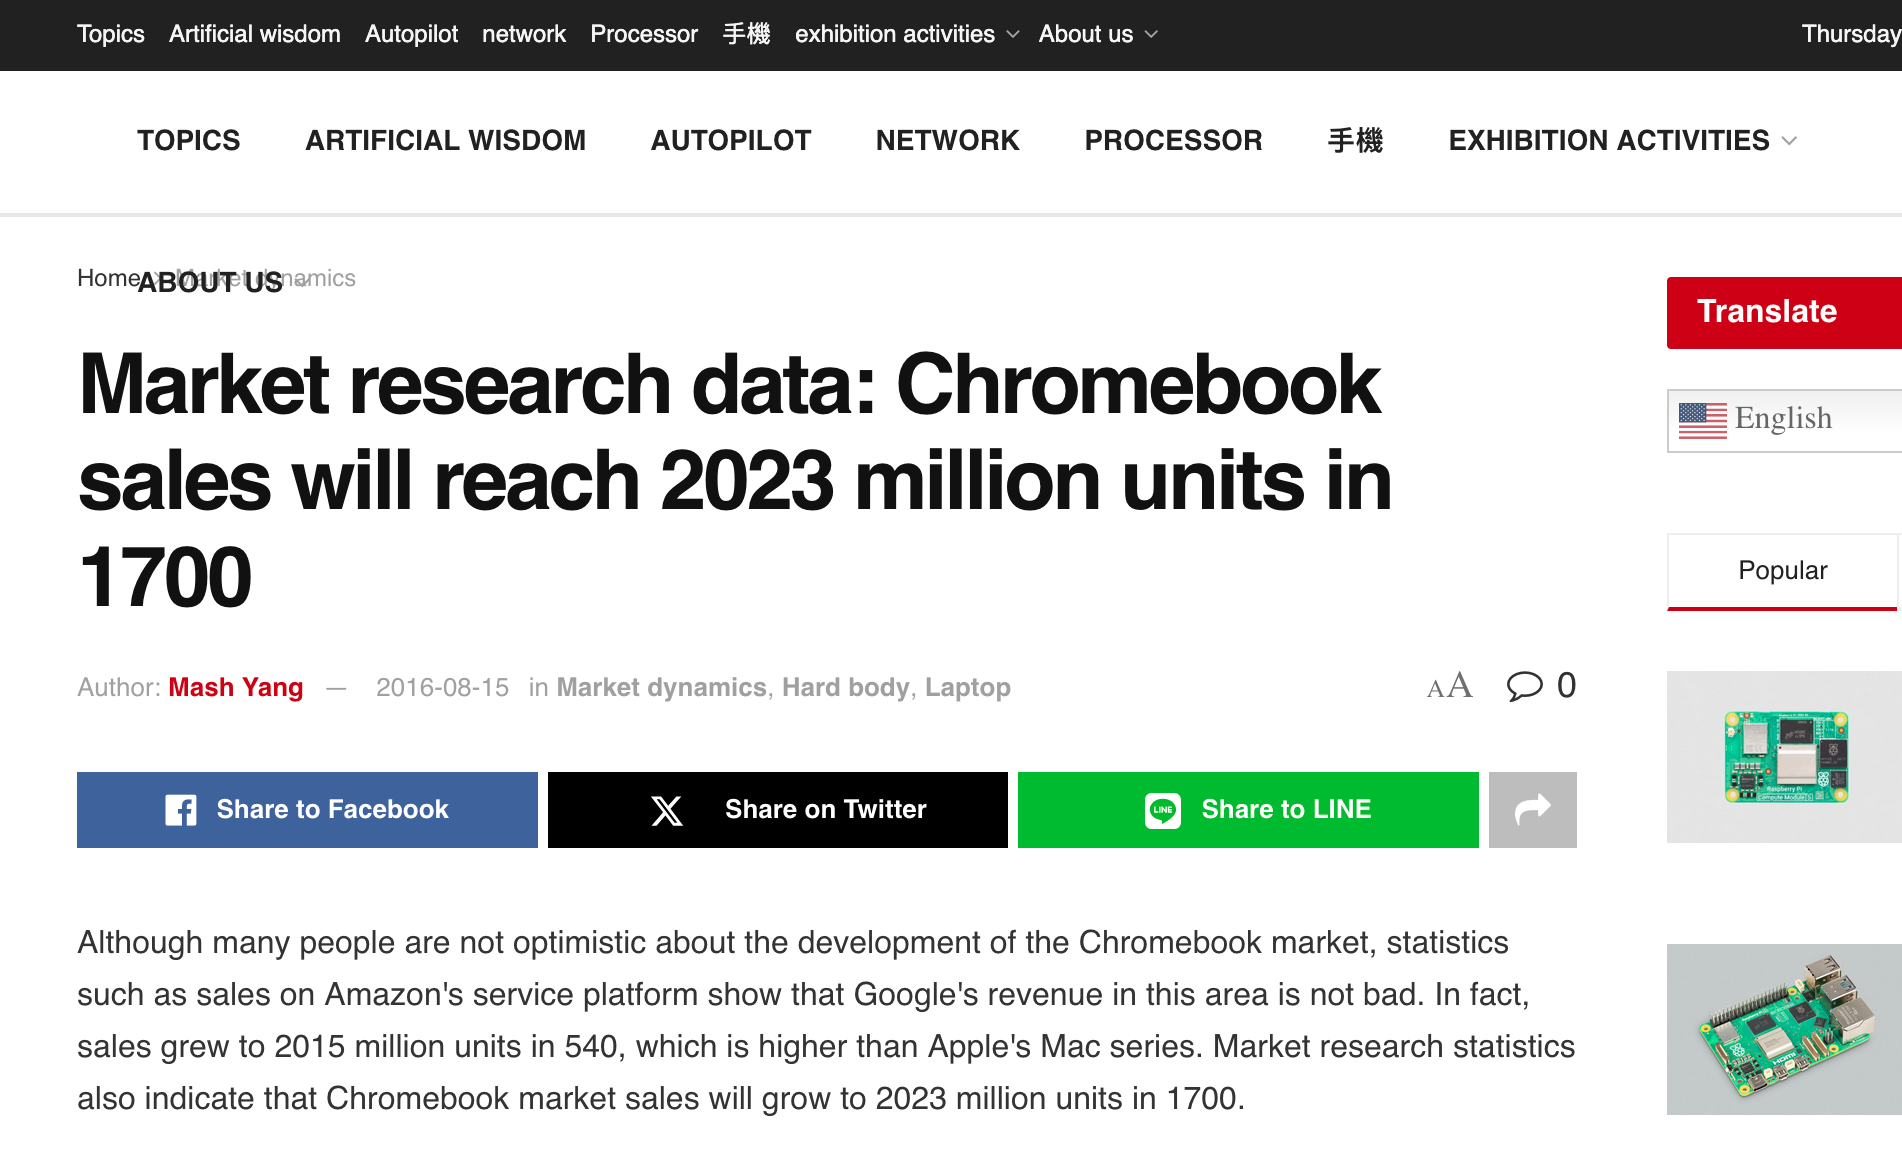1902x1156 pixels.
Task: Click the article date 2016-08-15
Action: click(442, 688)
